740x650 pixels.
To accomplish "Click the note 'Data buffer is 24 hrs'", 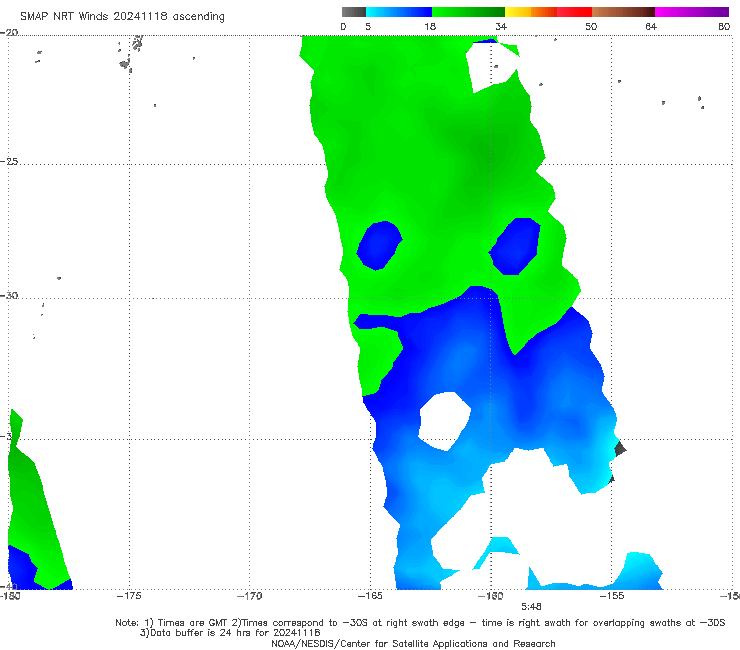I will tap(230, 633).
